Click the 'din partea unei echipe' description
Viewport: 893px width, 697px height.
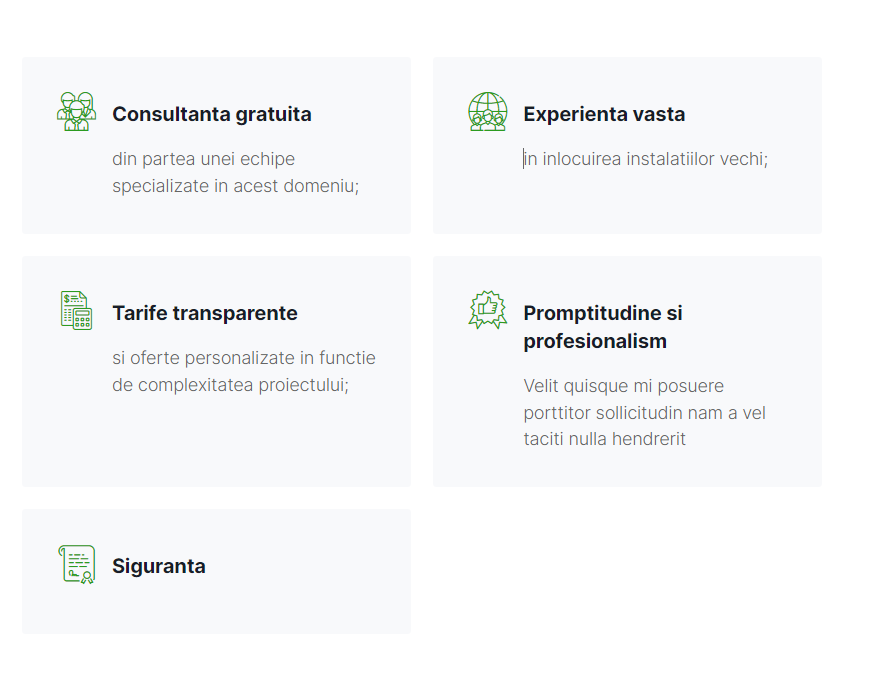[x=203, y=159]
